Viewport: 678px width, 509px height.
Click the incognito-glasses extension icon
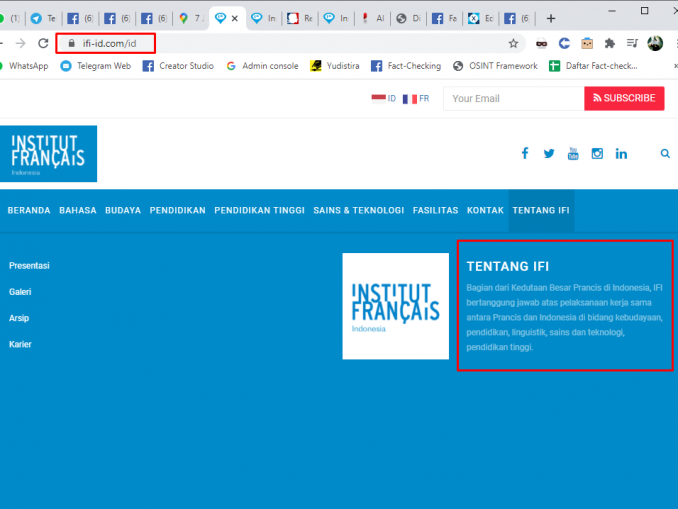coord(541,43)
